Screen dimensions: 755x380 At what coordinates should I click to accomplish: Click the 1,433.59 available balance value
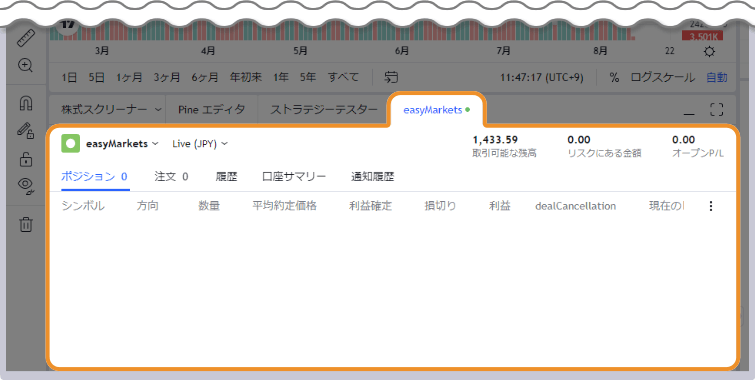tap(495, 140)
